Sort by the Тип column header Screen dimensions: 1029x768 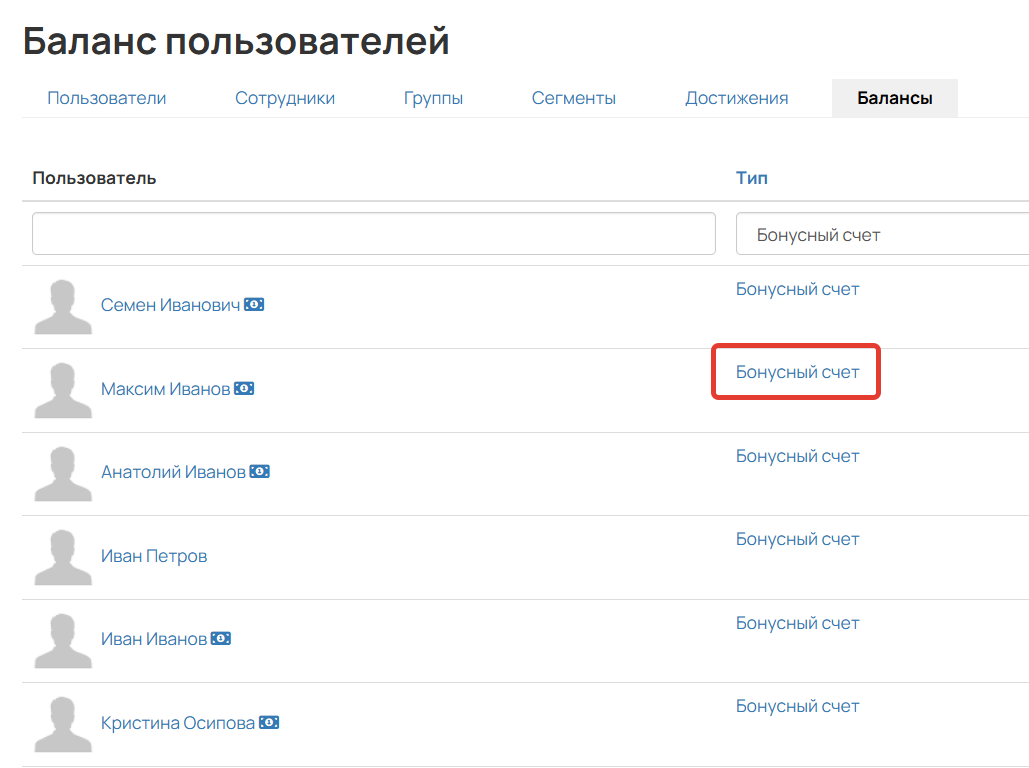(752, 177)
